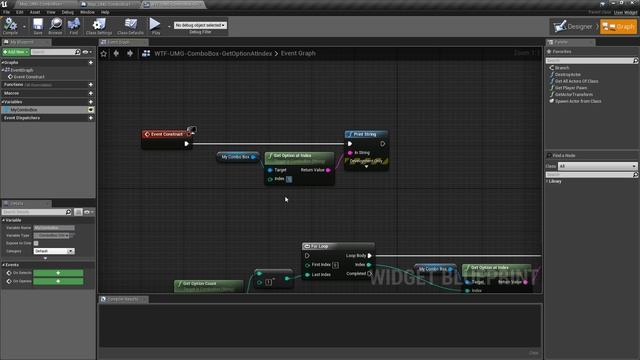Browse to asset in Content Browser
Viewport: 640px width, 360px height.
click(55, 26)
